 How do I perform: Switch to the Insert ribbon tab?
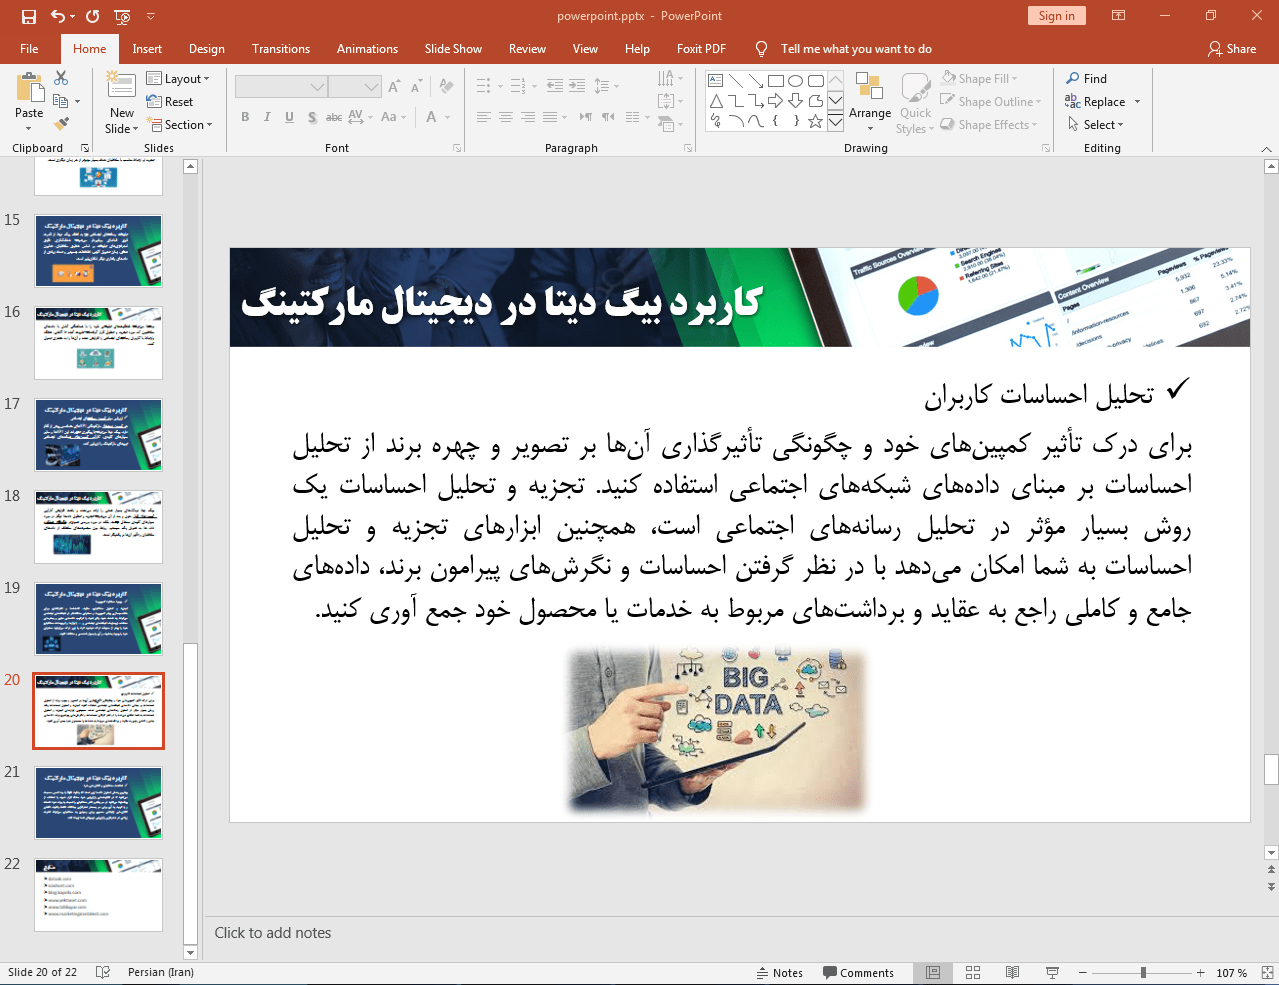click(x=145, y=48)
